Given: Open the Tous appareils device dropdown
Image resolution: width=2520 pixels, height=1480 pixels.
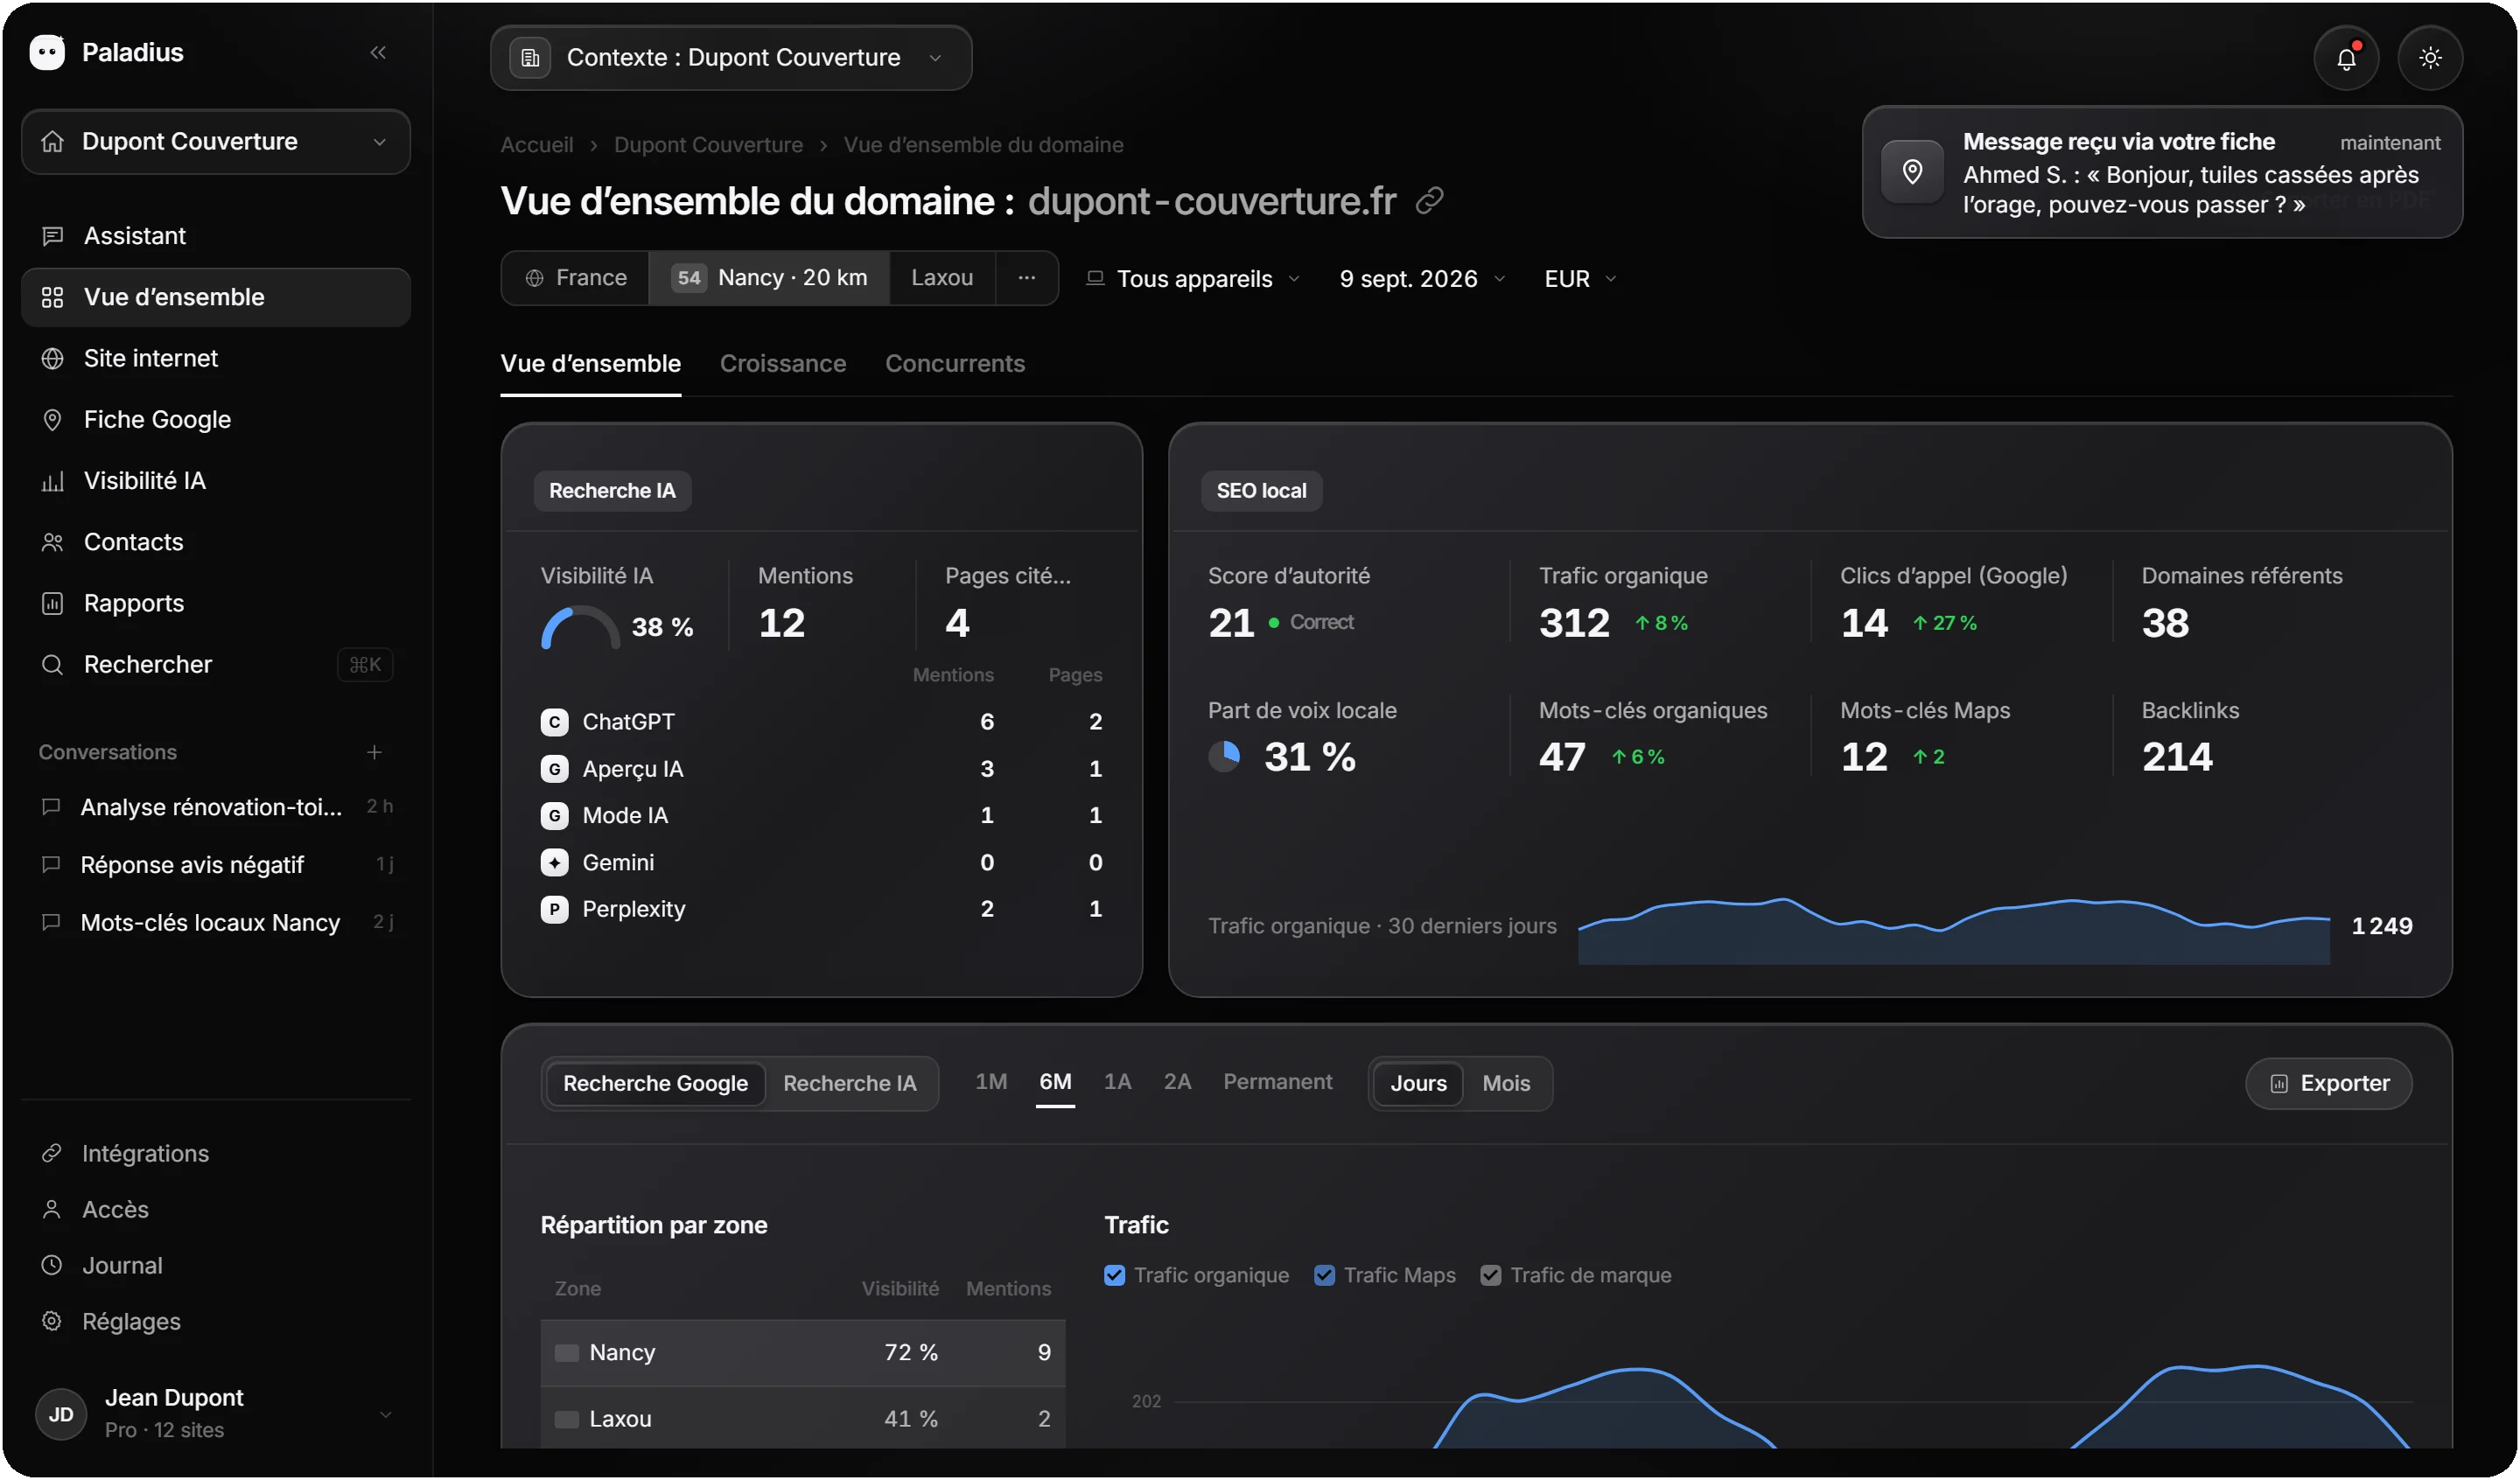Looking at the screenshot, I should pos(1193,279).
